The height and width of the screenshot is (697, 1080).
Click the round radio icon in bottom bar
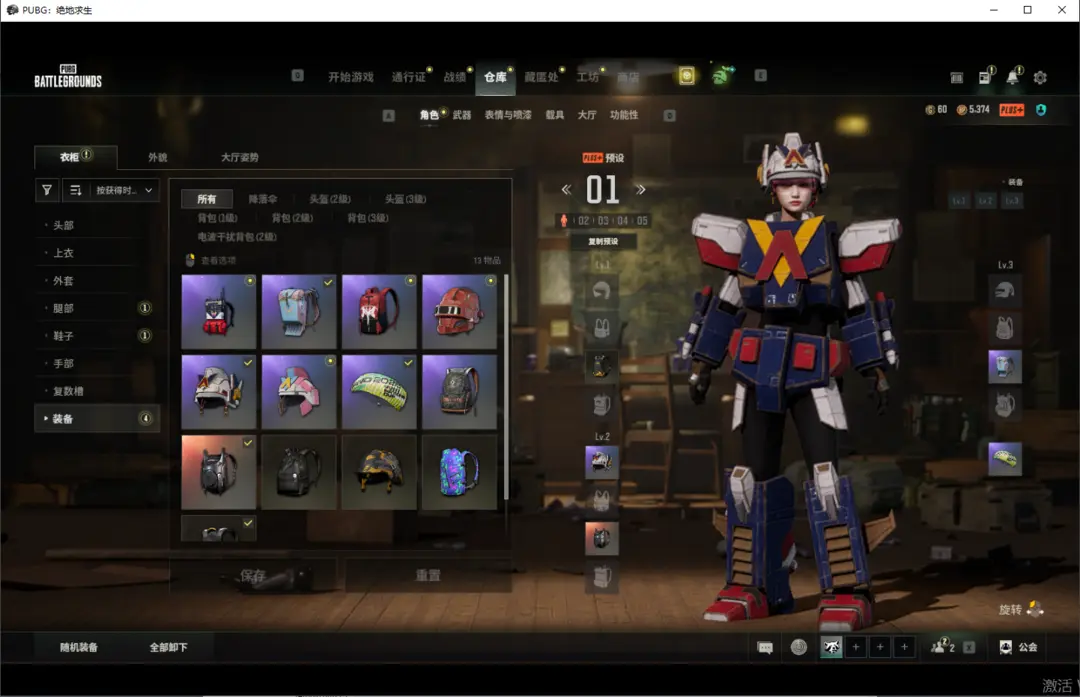click(x=798, y=647)
